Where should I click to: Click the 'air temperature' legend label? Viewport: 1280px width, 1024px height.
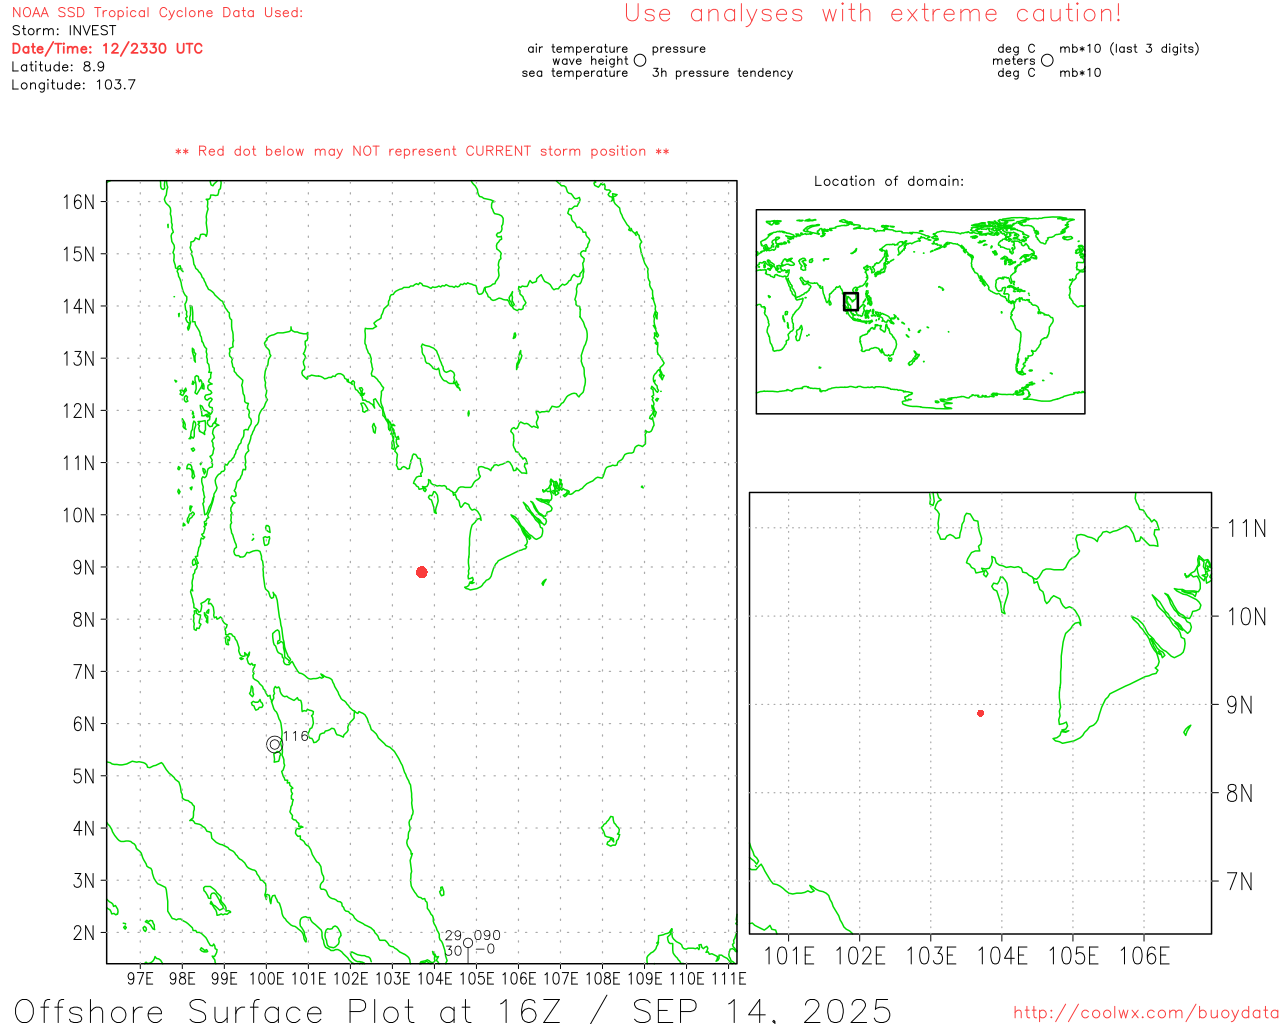[578, 48]
